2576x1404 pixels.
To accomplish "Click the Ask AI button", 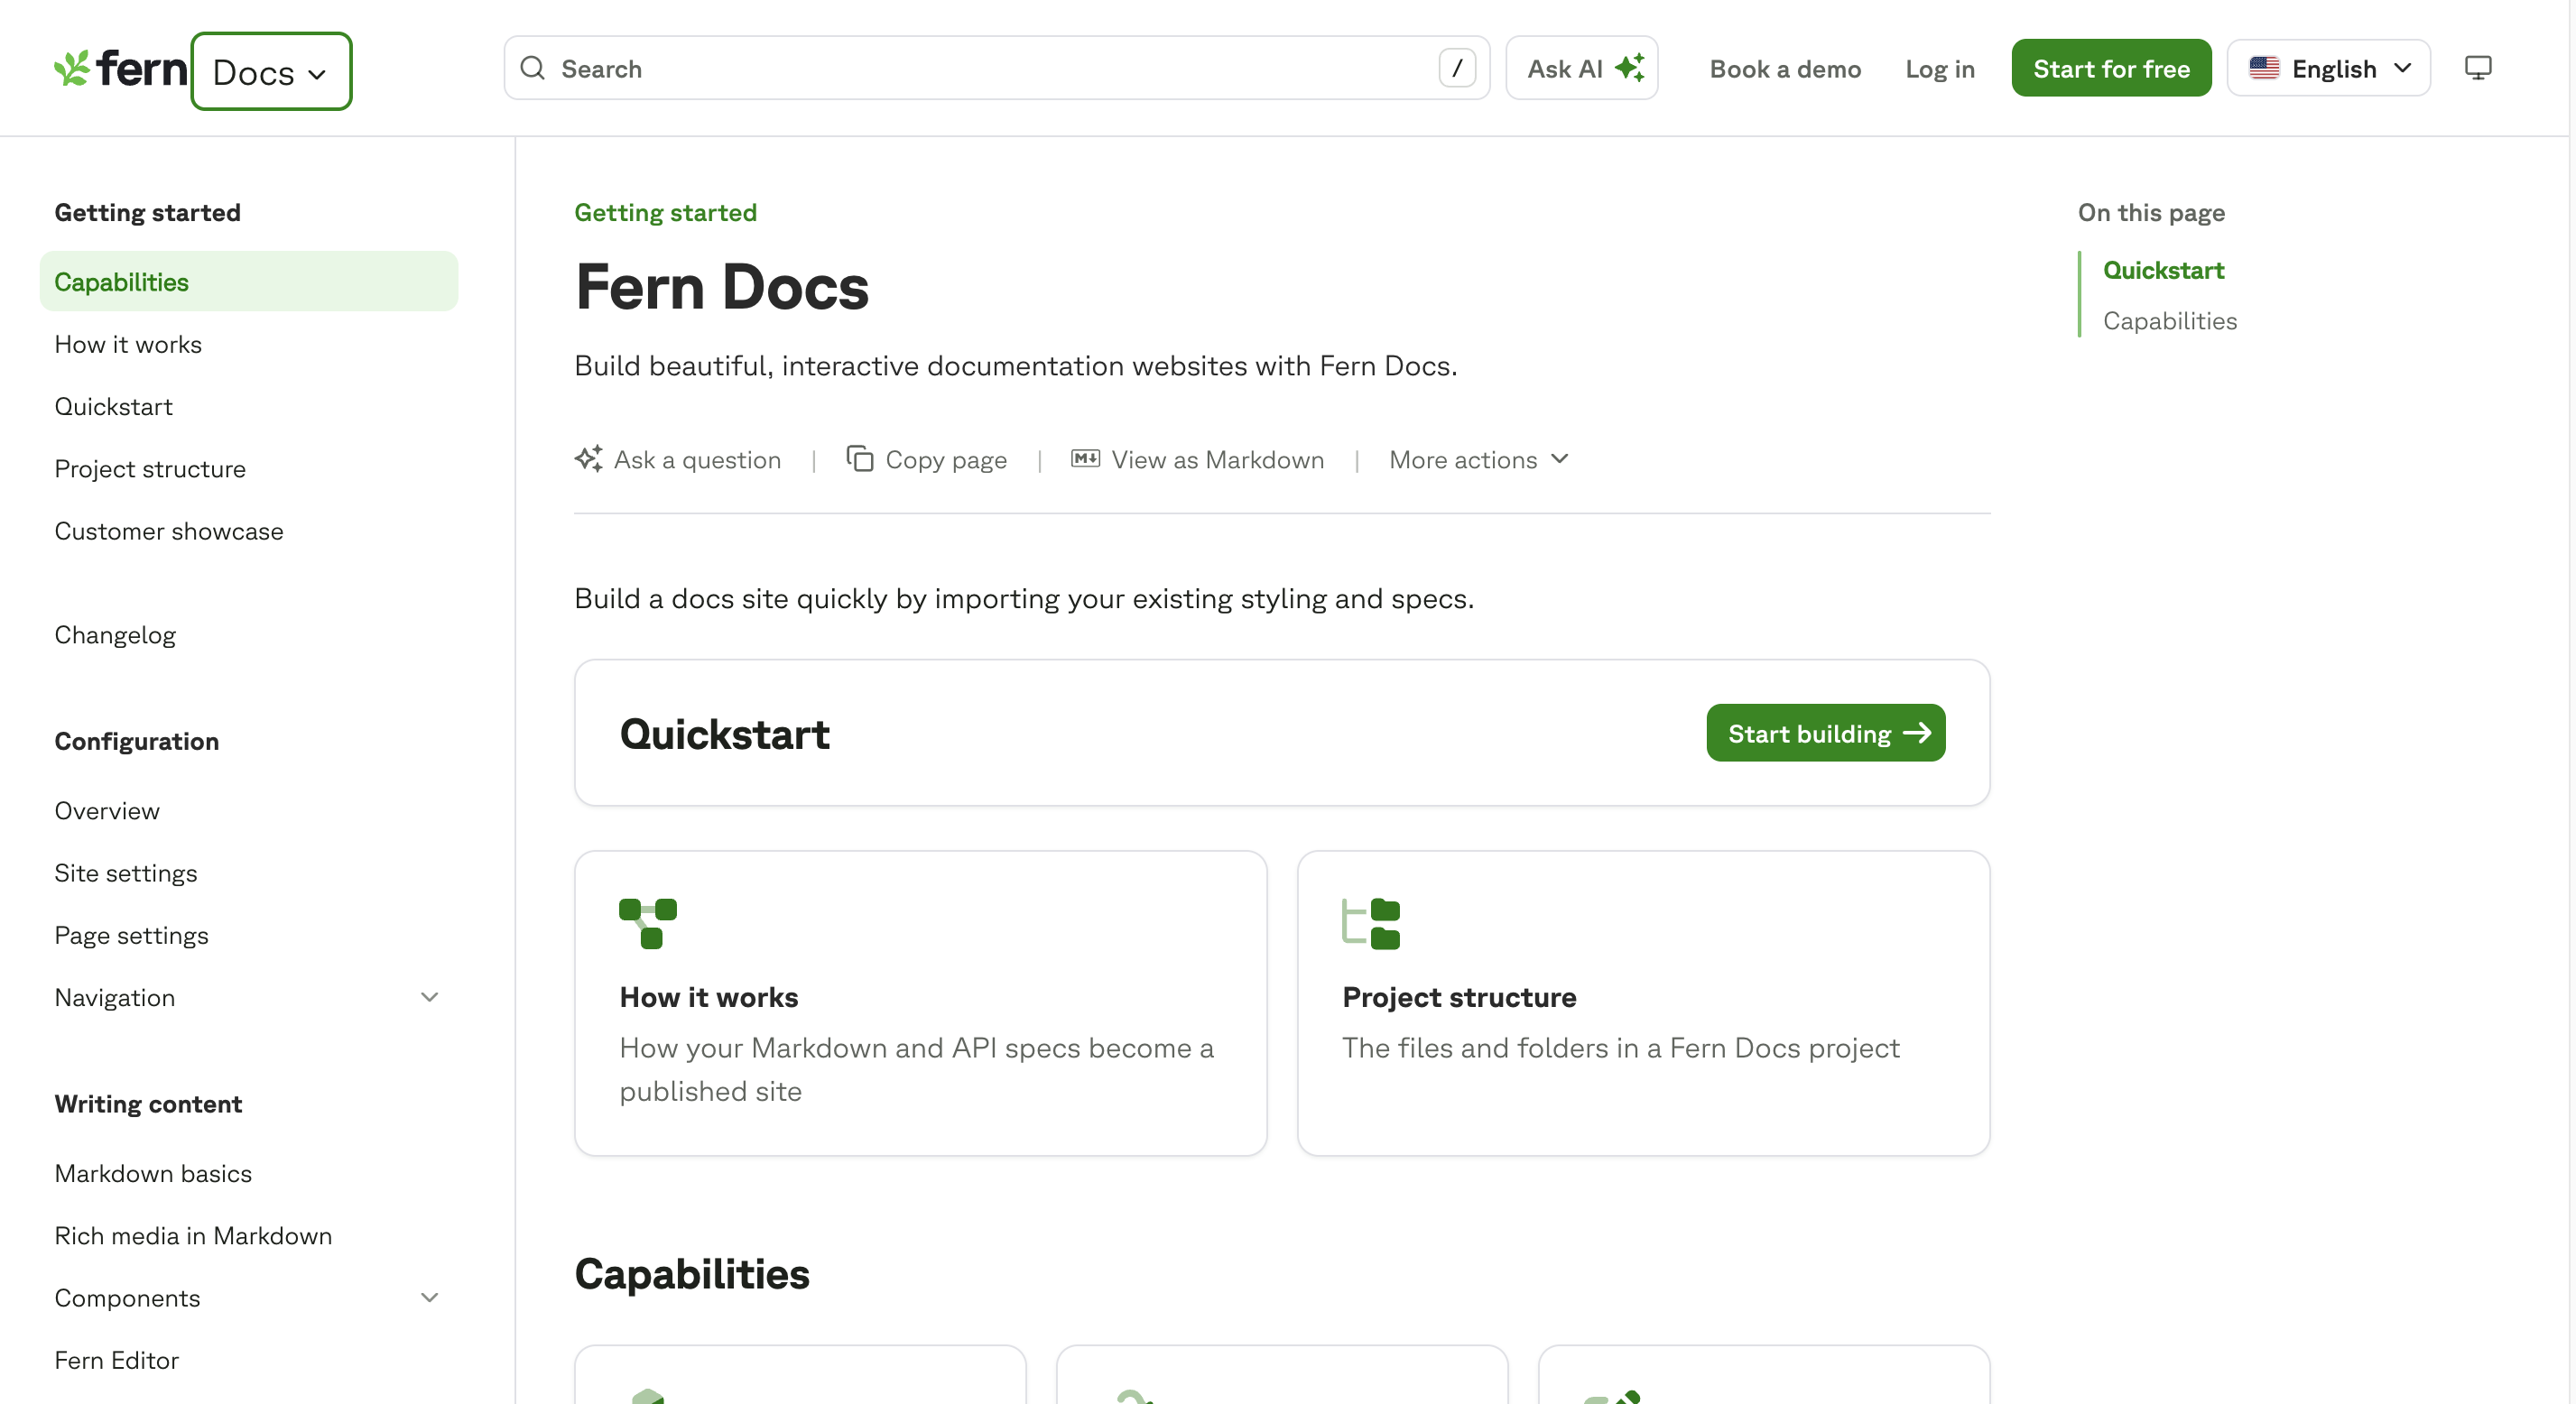I will click(1581, 68).
